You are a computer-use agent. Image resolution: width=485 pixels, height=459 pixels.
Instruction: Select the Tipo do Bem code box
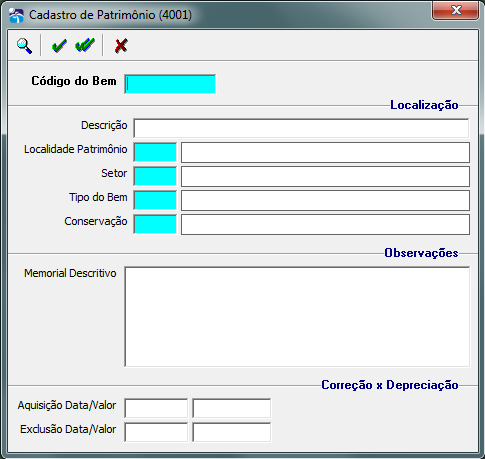[x=155, y=200]
